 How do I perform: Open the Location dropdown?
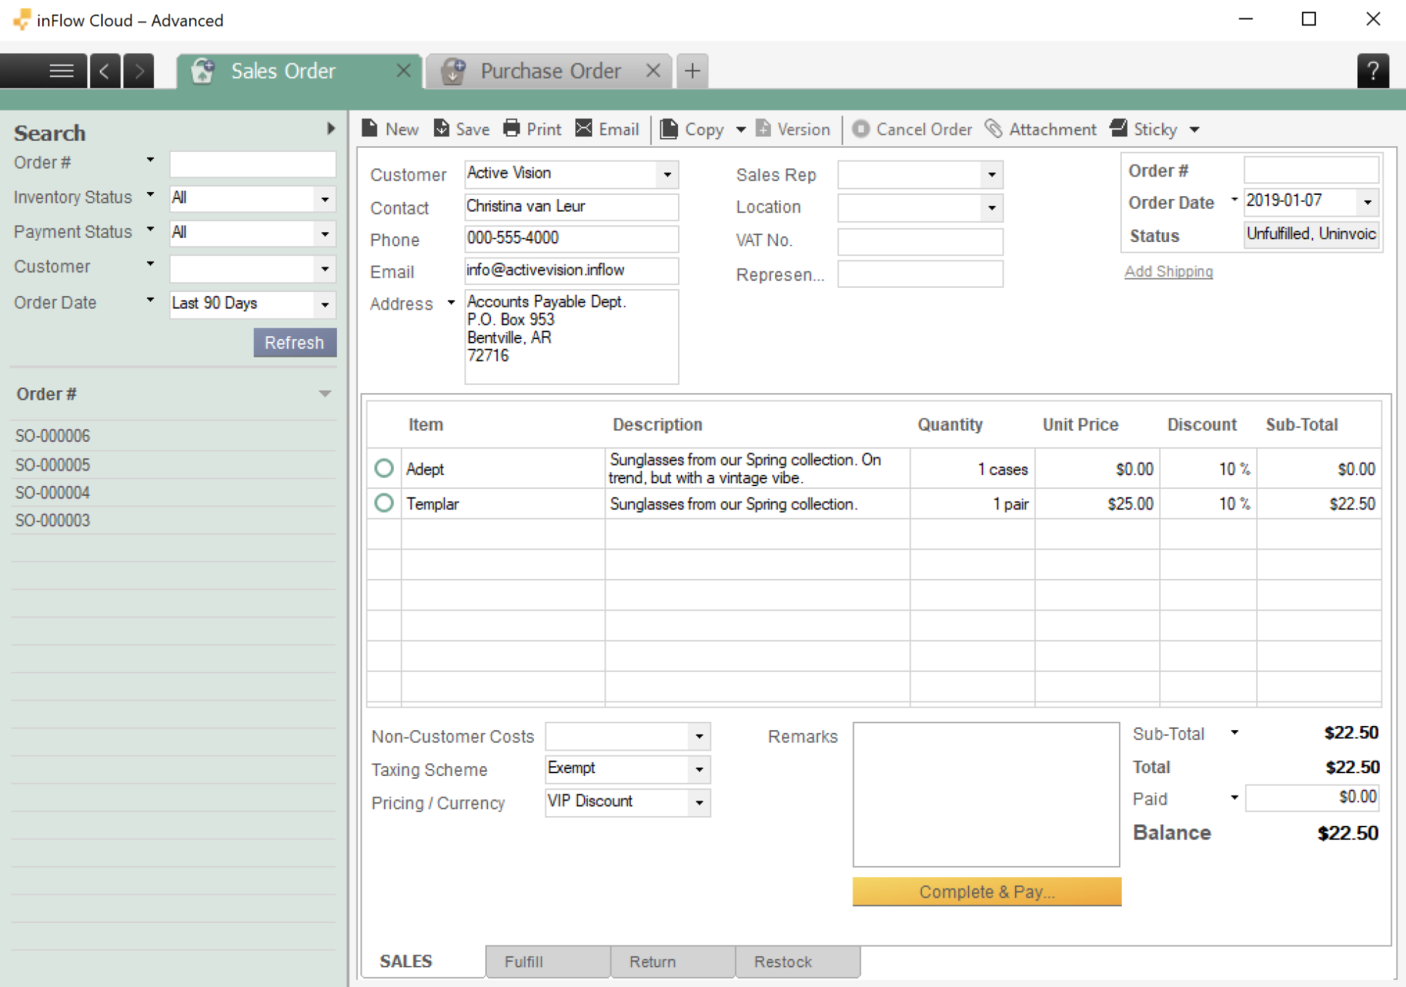tap(992, 208)
